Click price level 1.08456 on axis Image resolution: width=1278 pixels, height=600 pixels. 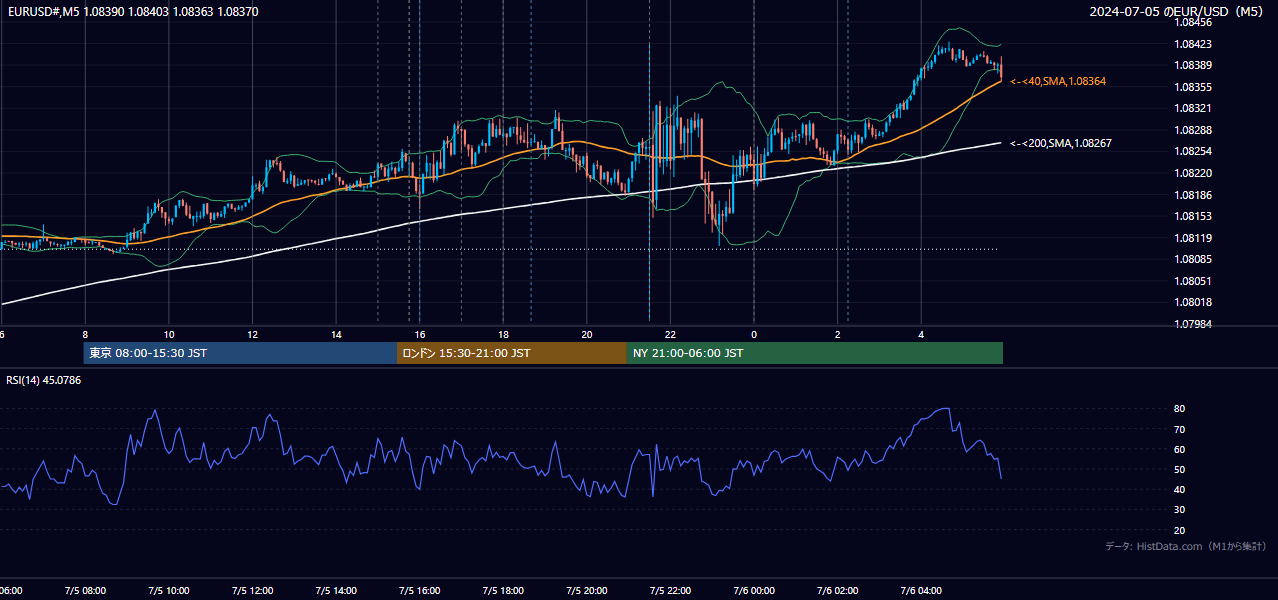pyautogui.click(x=1192, y=22)
